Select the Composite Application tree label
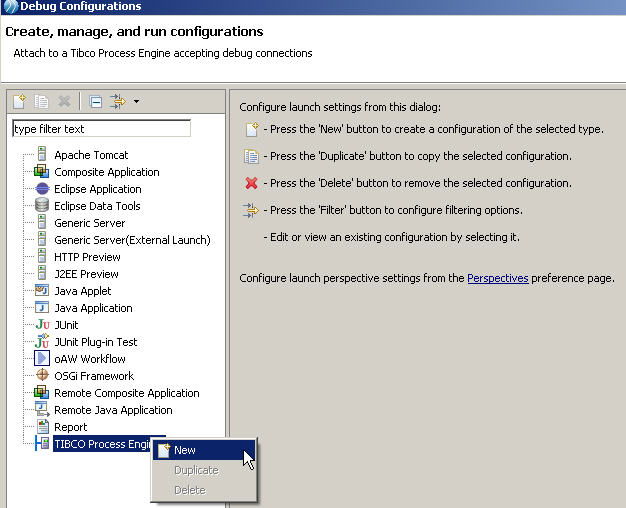 tap(107, 172)
